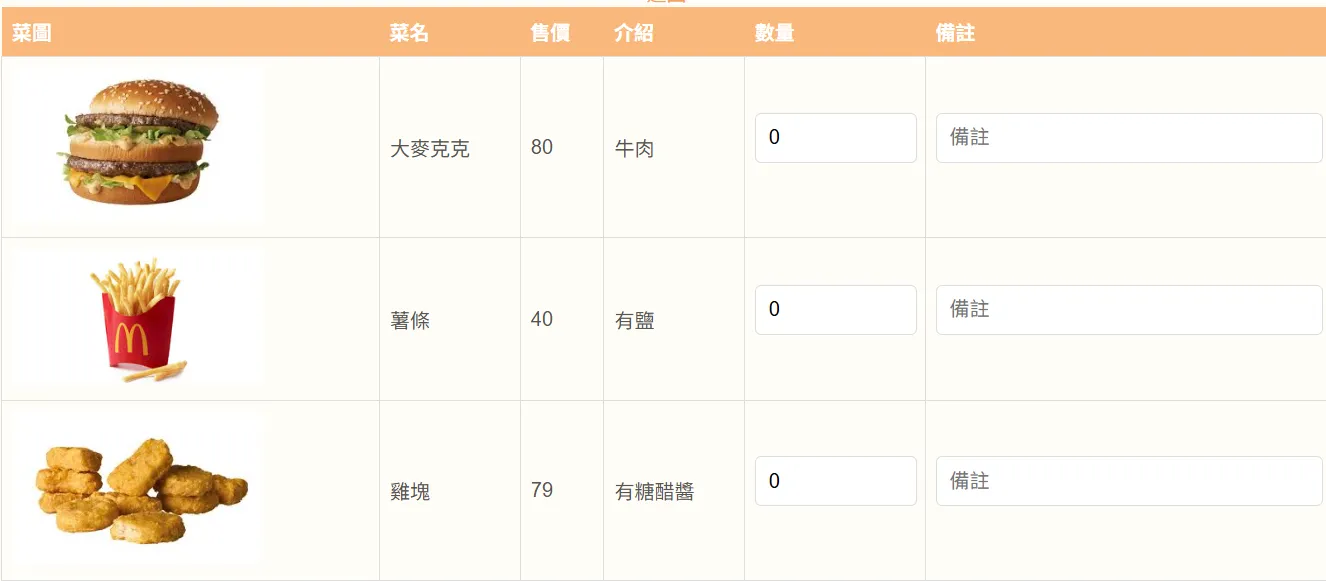
Task: Click the chicken nuggets image
Action: (141, 490)
